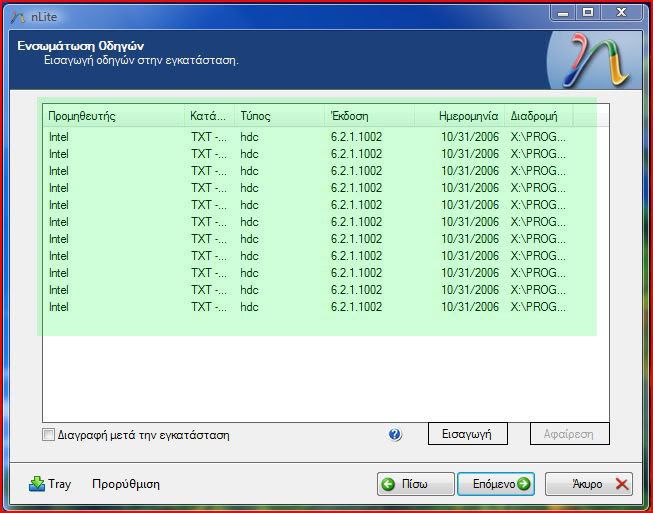This screenshot has width=653, height=513.
Task: Cancel using the red X Άκυρο icon
Action: [622, 484]
